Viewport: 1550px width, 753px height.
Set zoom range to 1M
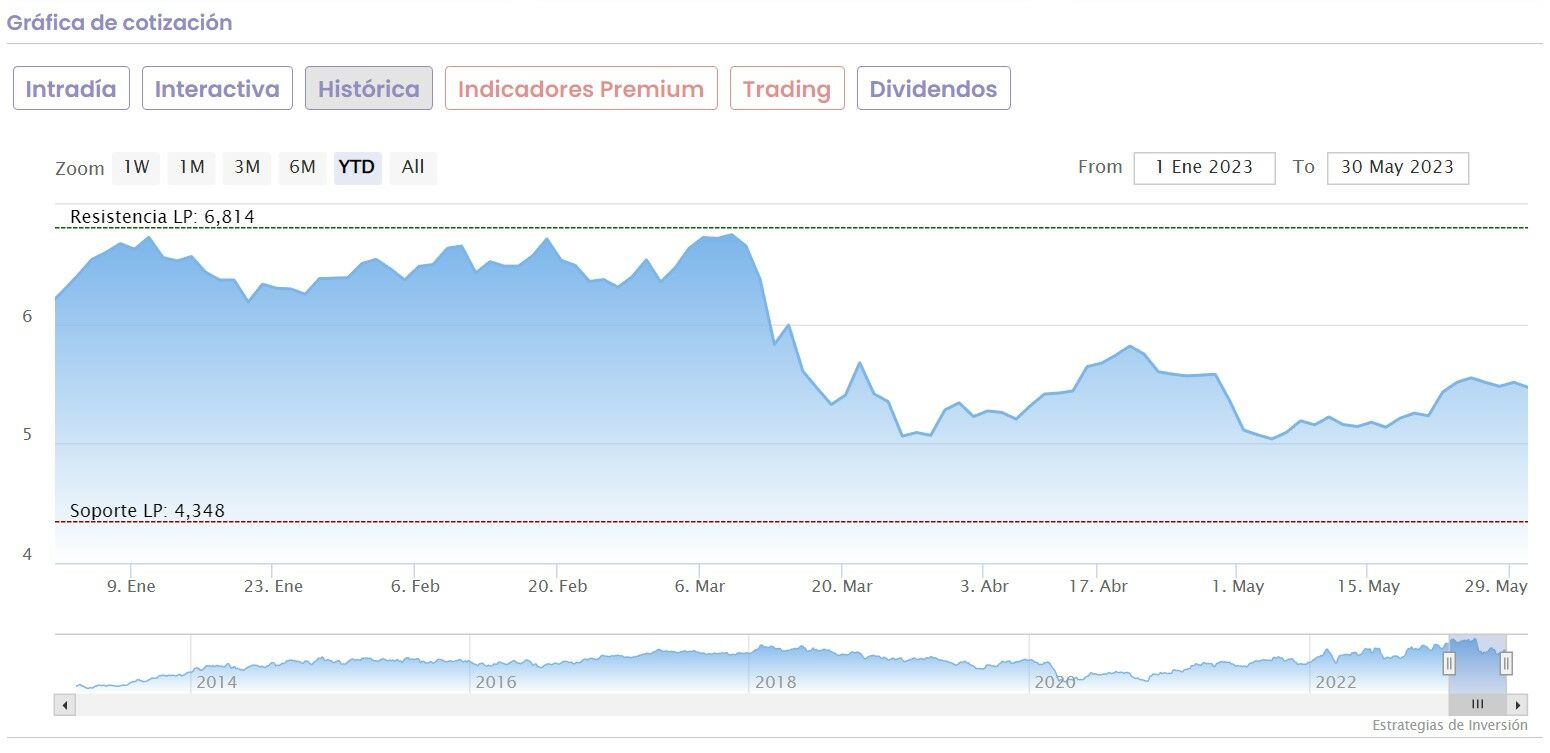click(x=192, y=167)
